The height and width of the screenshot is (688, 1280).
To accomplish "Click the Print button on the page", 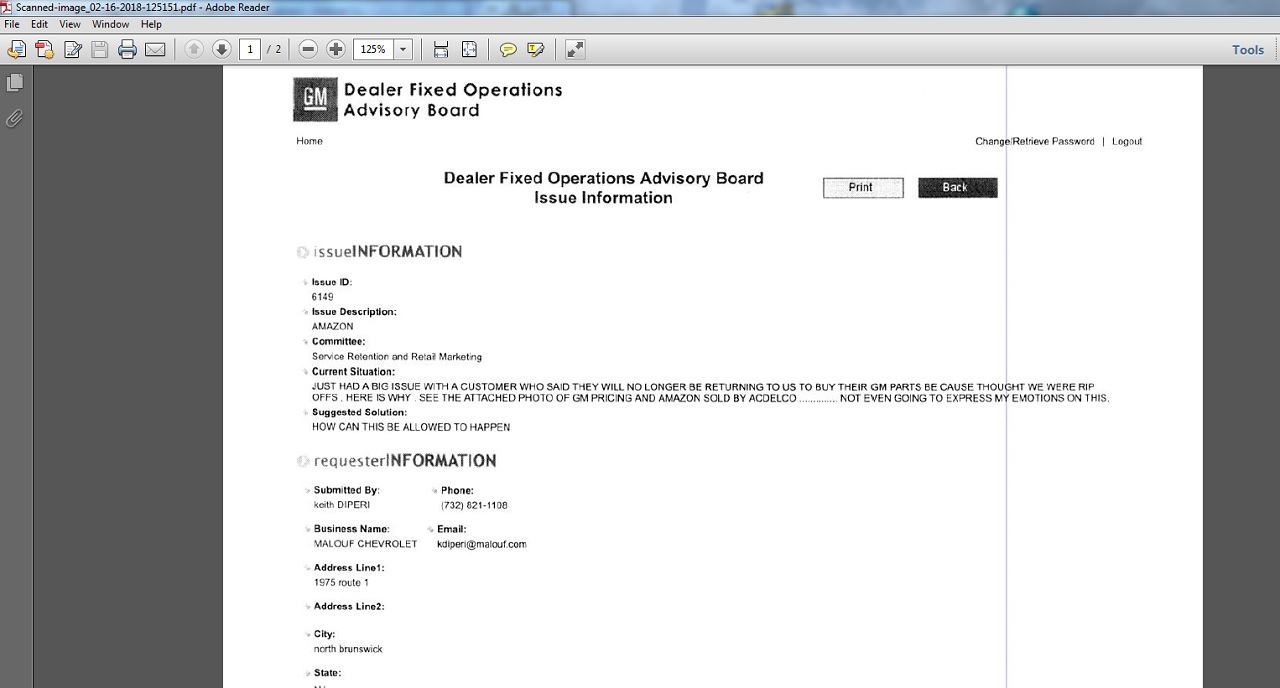I will 863,188.
